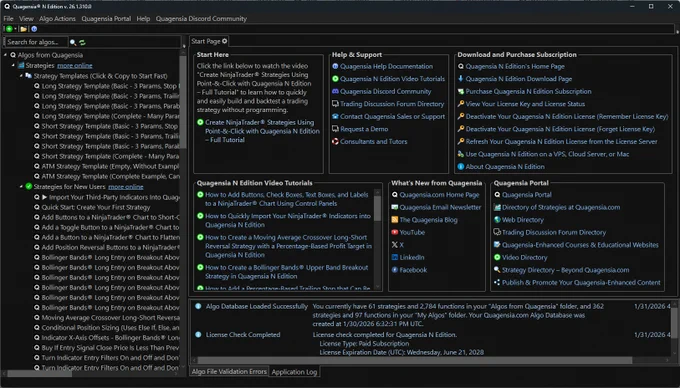The height and width of the screenshot is (388, 680).
Task: Open the Help menu
Action: [x=143, y=19]
